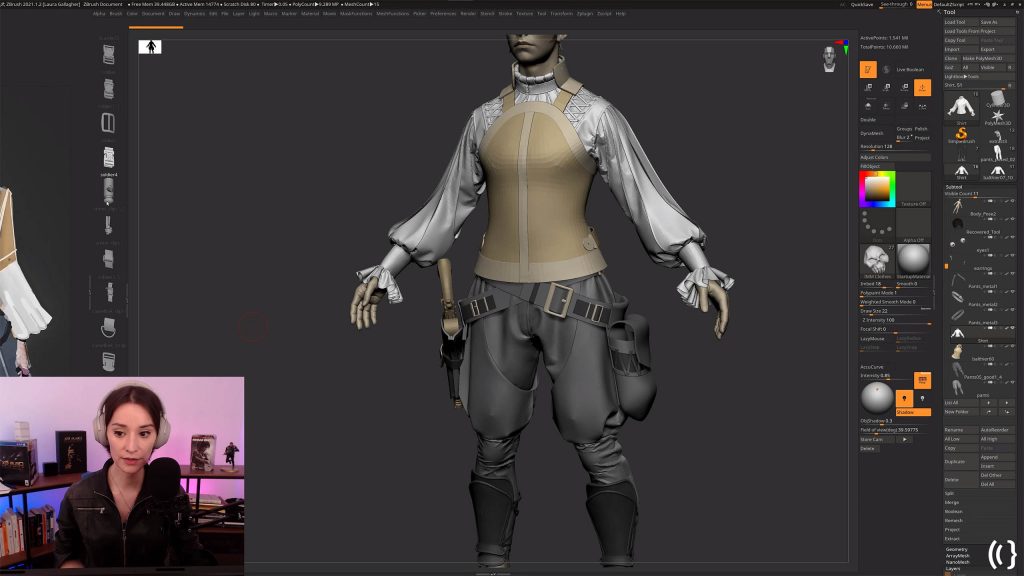Screen dimensions: 1024x576
Task: Select the Pants_metal2 ring subtool icon
Action: pos(957,298)
